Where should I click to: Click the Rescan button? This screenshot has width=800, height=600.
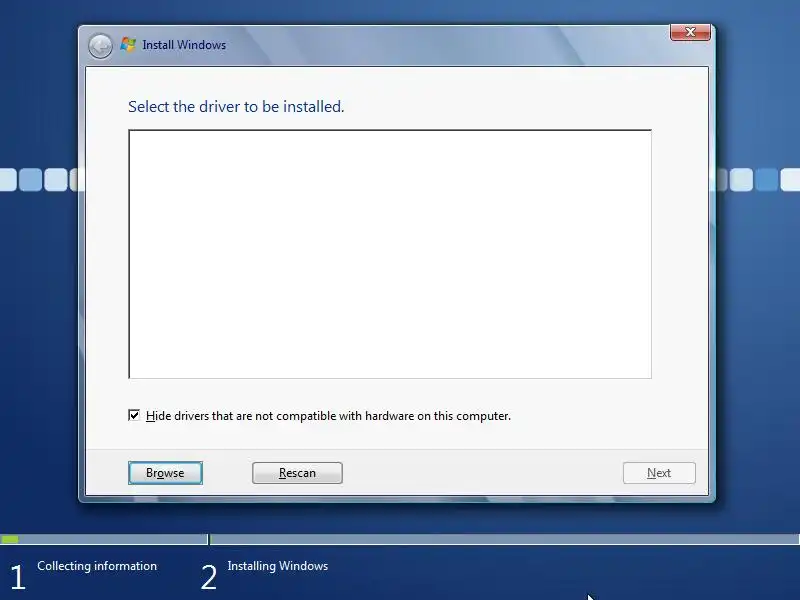[297, 473]
